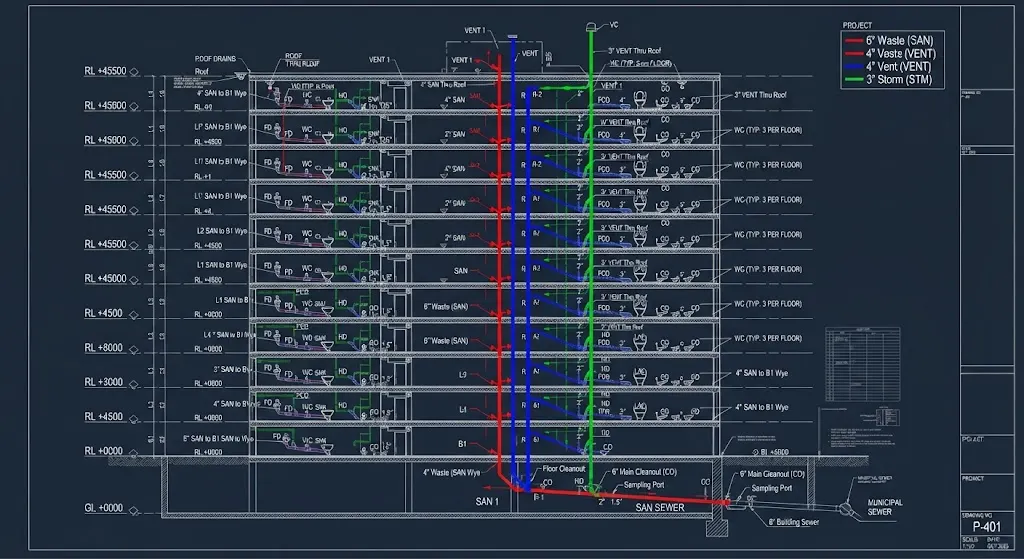Select the large MUNICIPAL SEWER label
This screenshot has width=1024, height=559.
click(x=885, y=507)
